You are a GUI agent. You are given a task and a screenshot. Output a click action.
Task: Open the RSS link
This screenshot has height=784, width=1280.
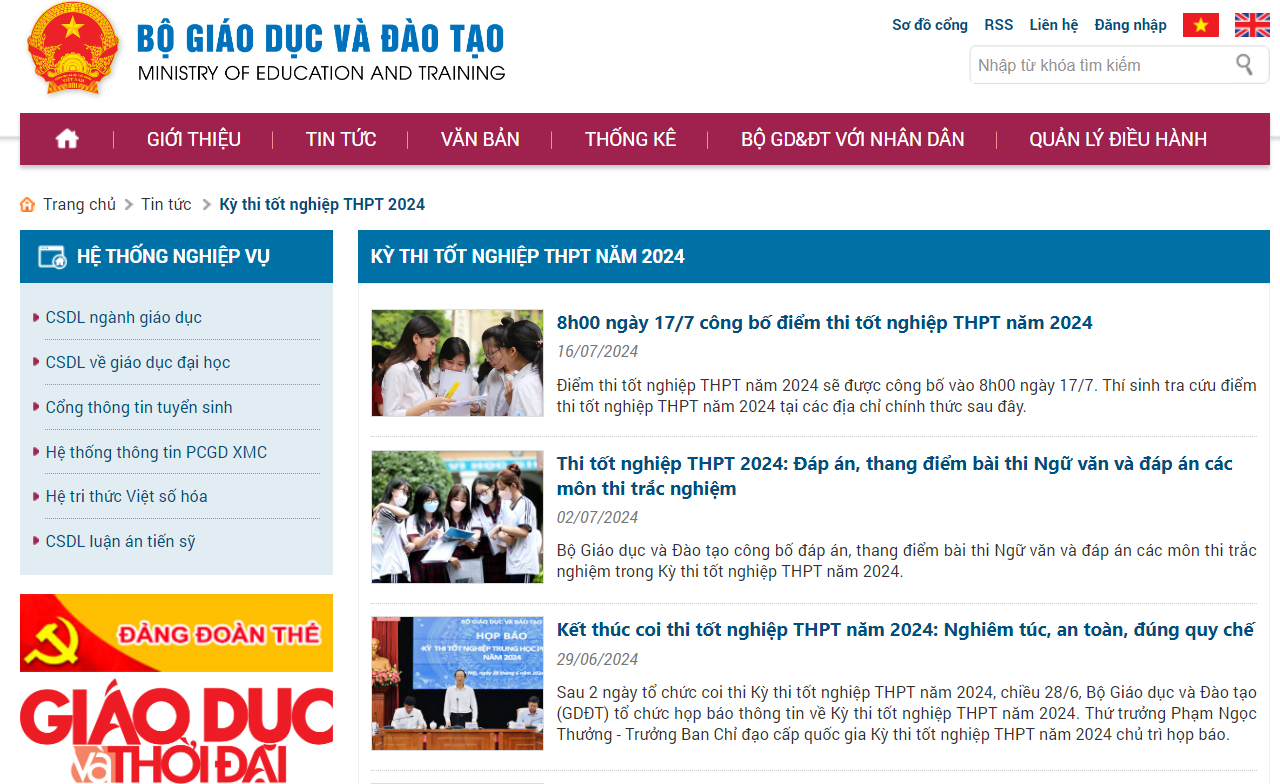(999, 25)
